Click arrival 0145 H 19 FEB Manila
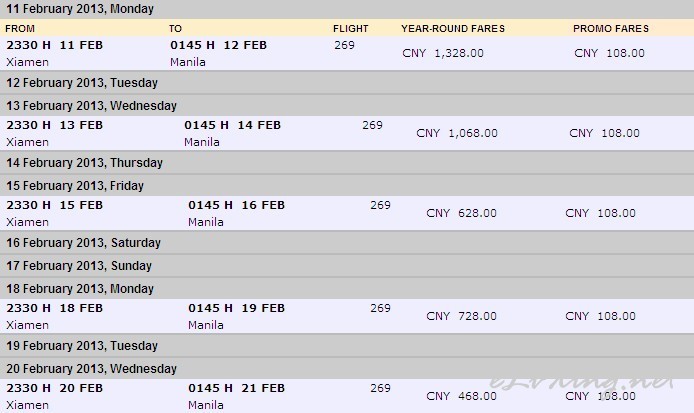Image resolution: width=694 pixels, height=413 pixels. [x=236, y=317]
